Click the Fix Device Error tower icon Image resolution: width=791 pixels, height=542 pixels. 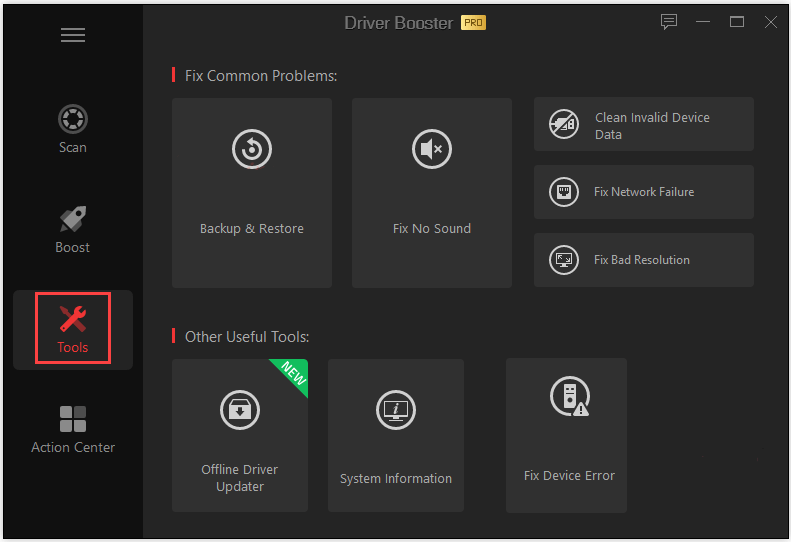pyautogui.click(x=570, y=396)
